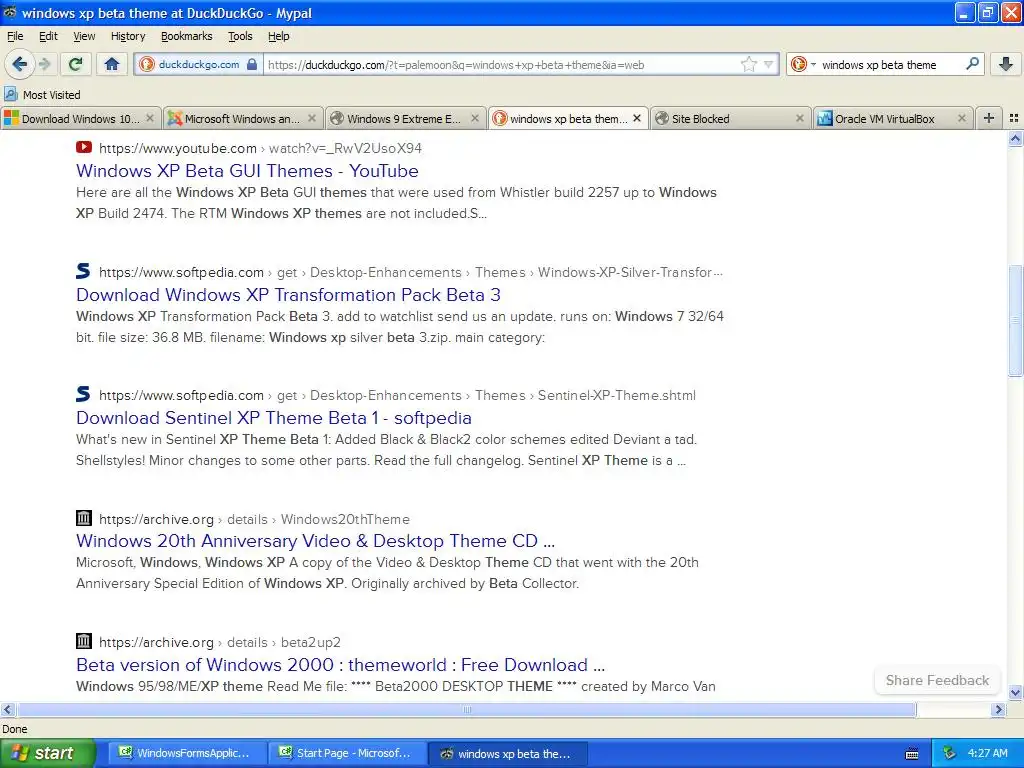This screenshot has height=768, width=1024.
Task: Open the Help menu
Action: click(x=279, y=36)
